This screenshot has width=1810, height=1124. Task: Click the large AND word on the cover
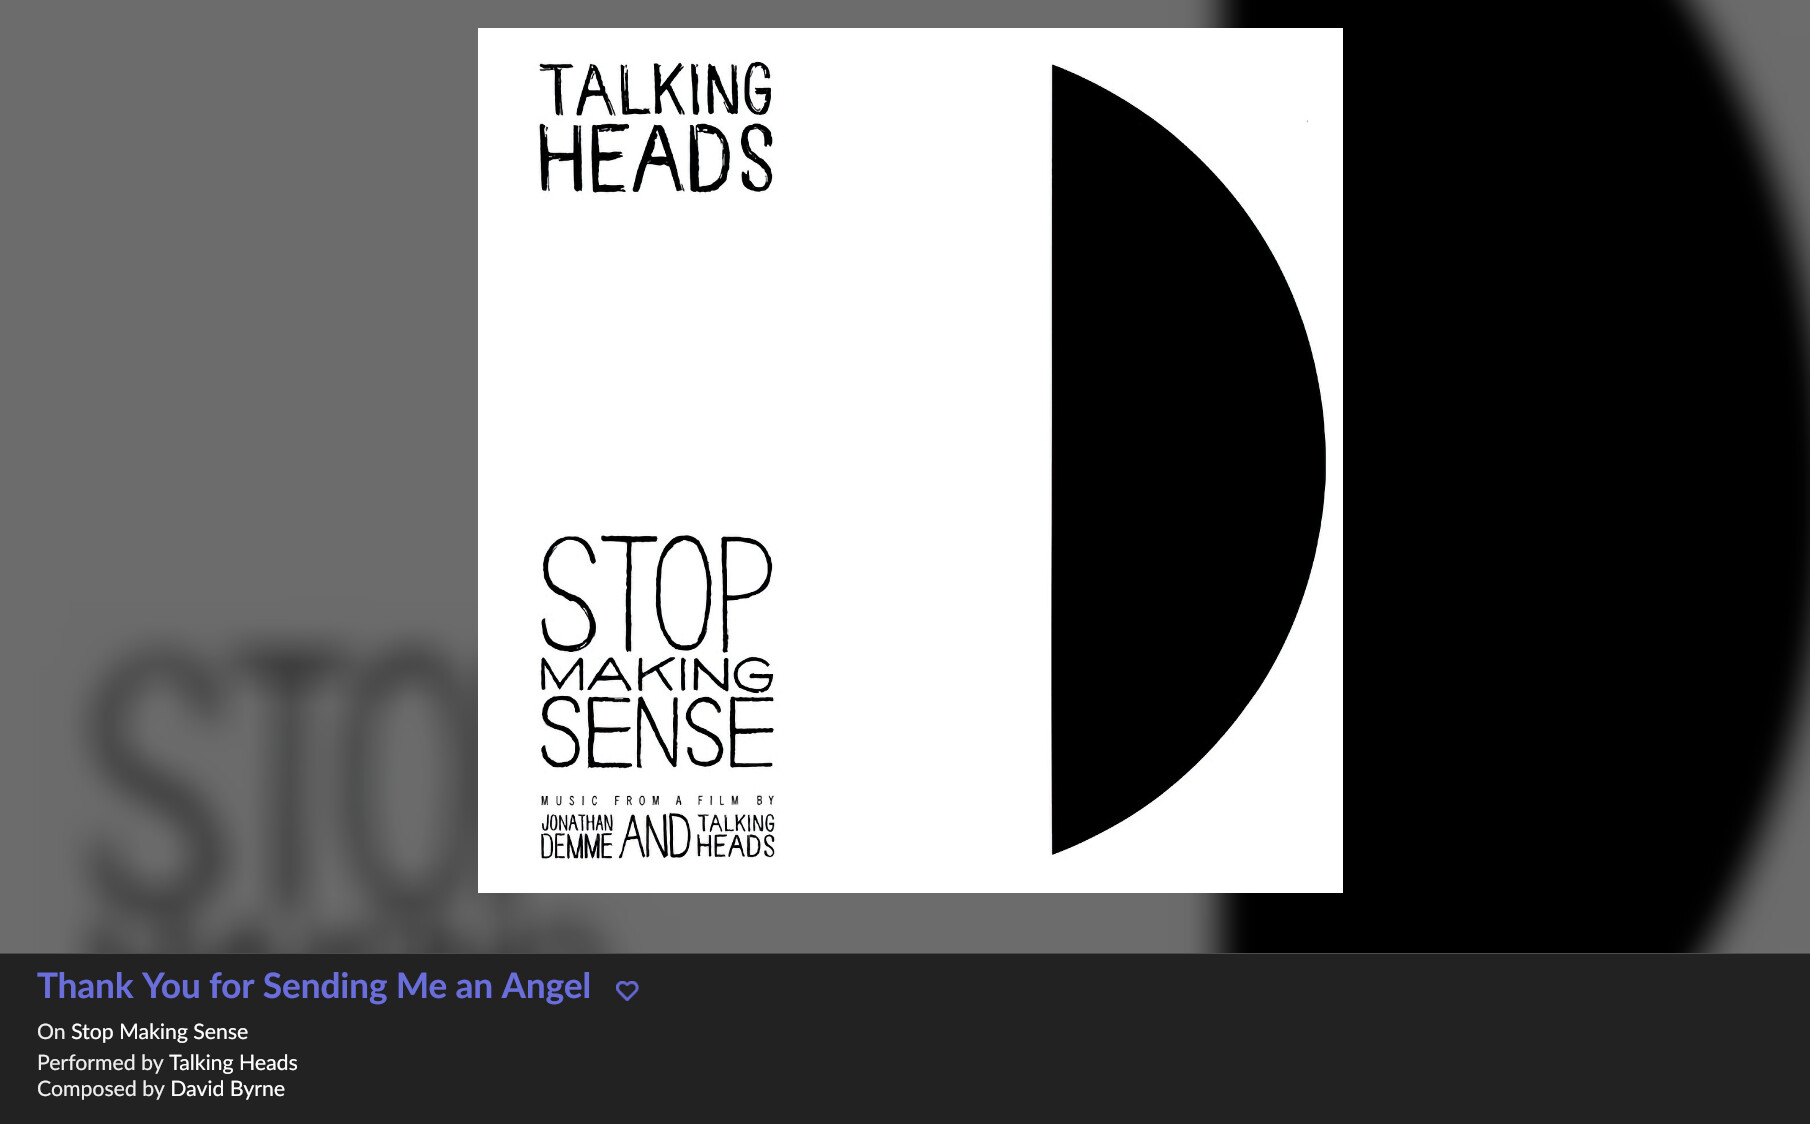656,836
